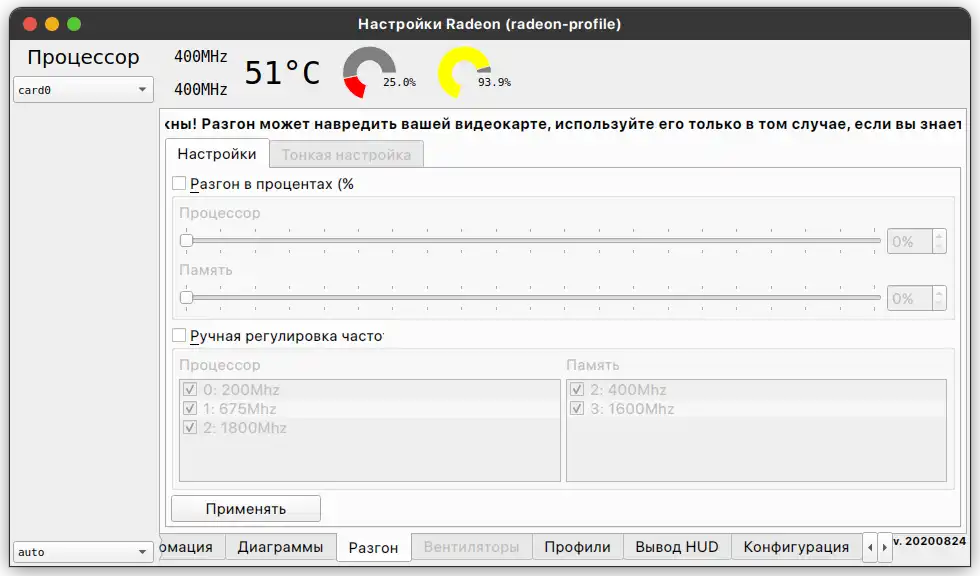Click the Память label above frequency list
Screen dimensions: 980x576
592,365
